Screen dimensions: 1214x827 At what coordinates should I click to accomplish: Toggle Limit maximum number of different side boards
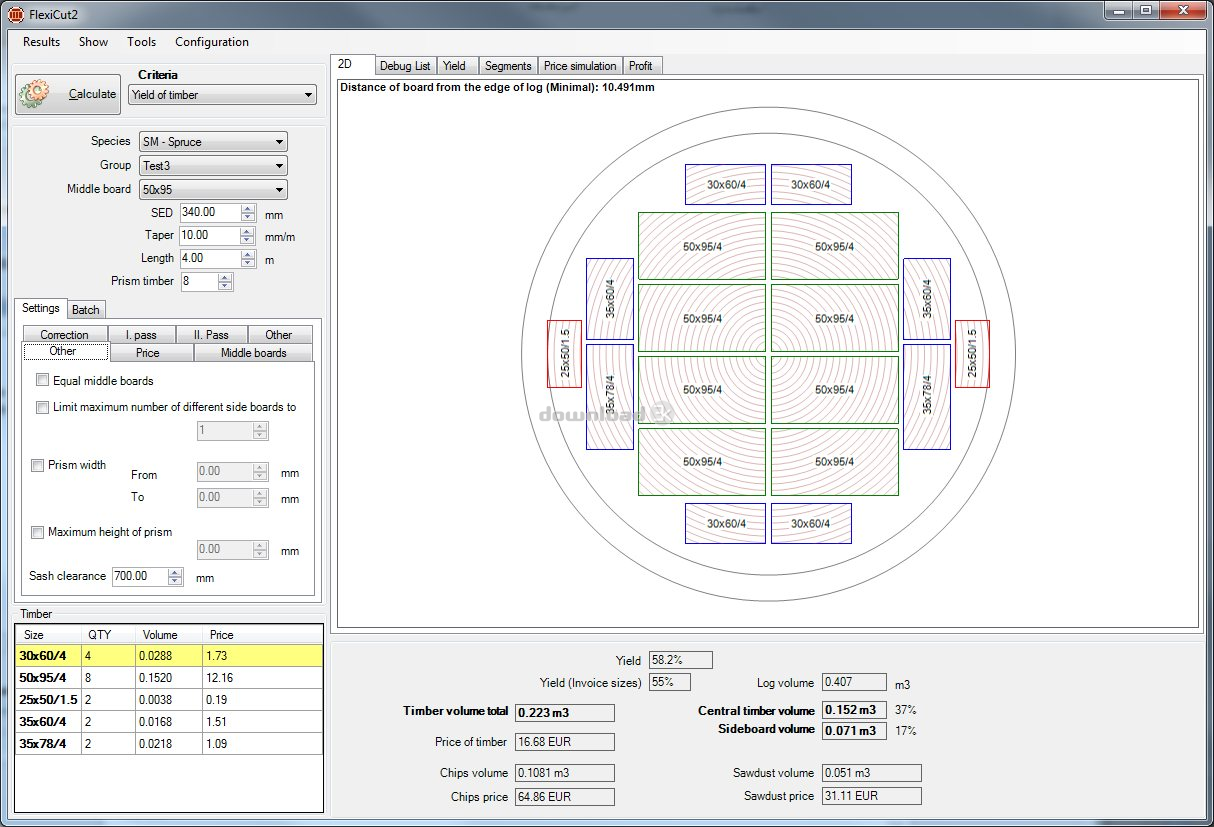42,407
